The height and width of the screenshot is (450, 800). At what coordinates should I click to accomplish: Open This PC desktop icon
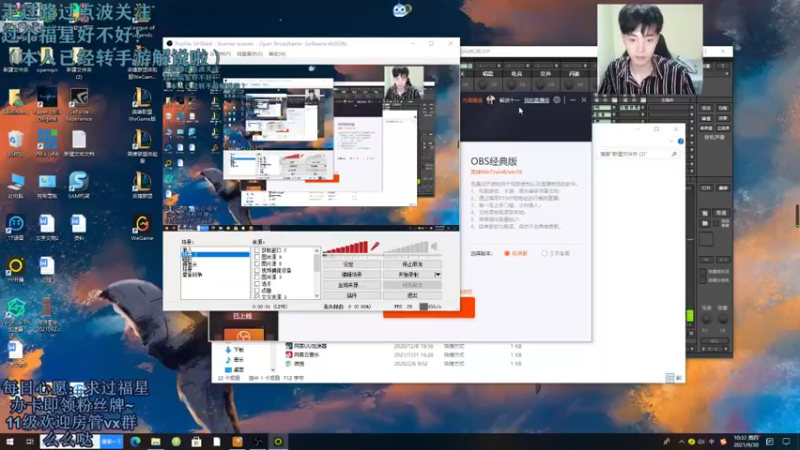point(16,186)
